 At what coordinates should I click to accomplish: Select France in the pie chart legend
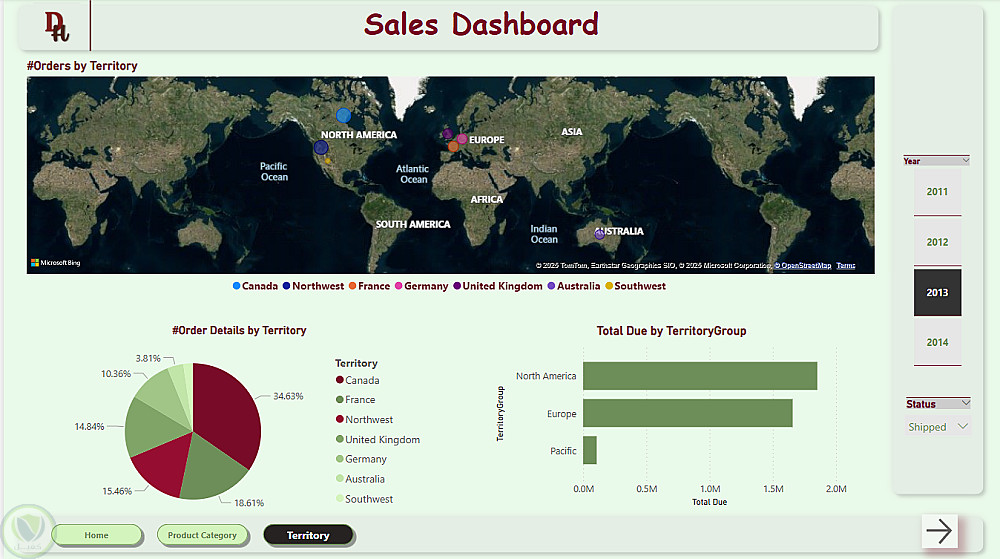(356, 400)
